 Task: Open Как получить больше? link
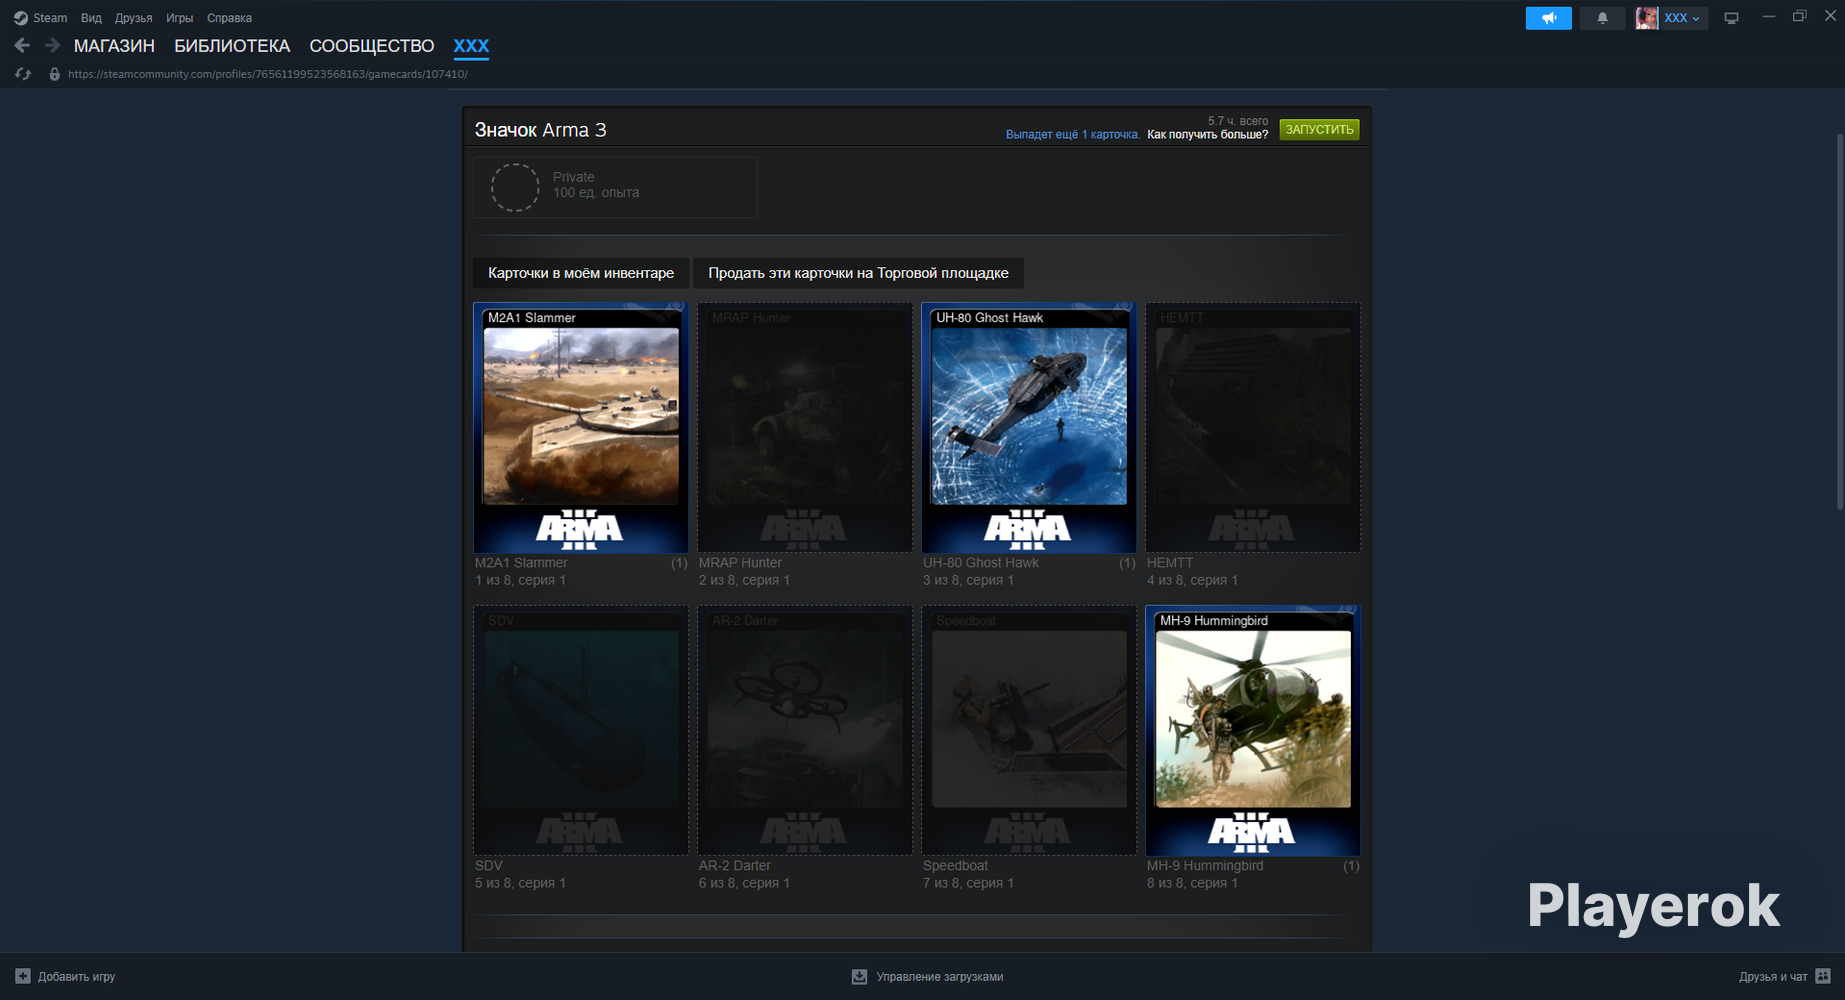coord(1207,135)
